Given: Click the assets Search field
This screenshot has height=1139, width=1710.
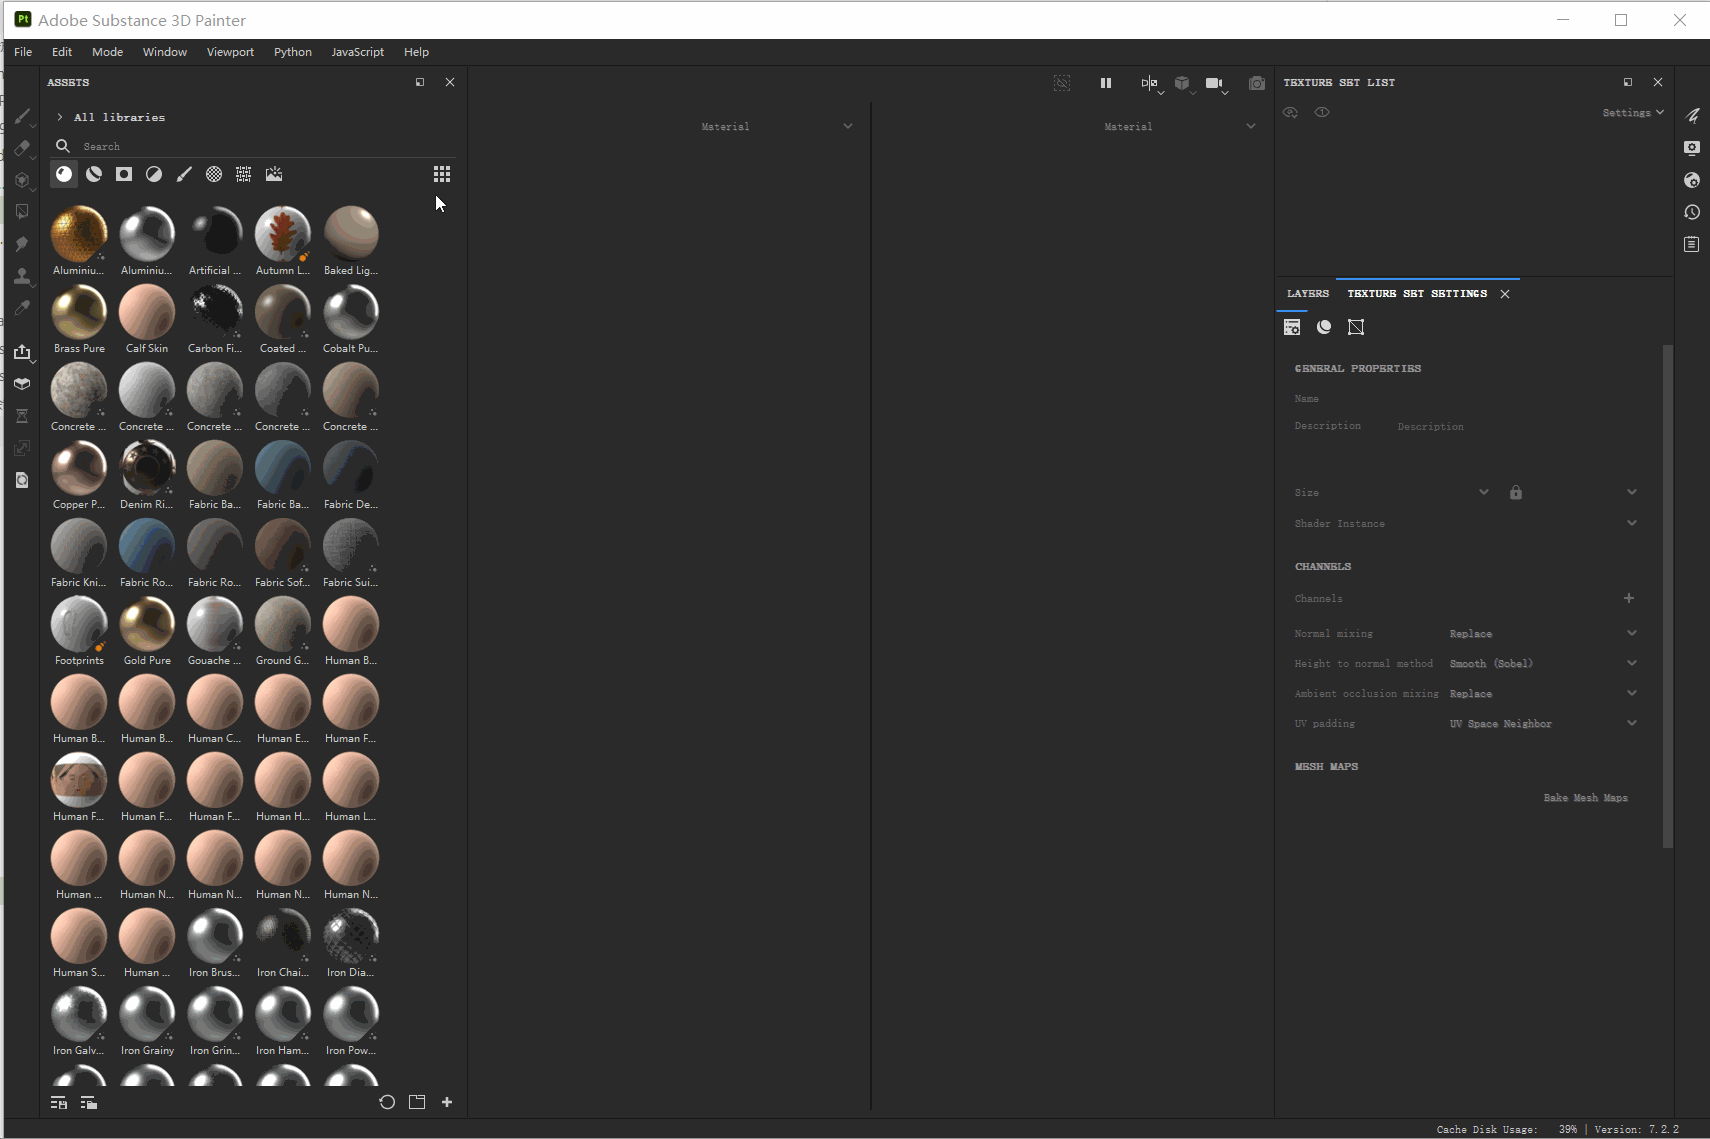Looking at the screenshot, I should (253, 146).
